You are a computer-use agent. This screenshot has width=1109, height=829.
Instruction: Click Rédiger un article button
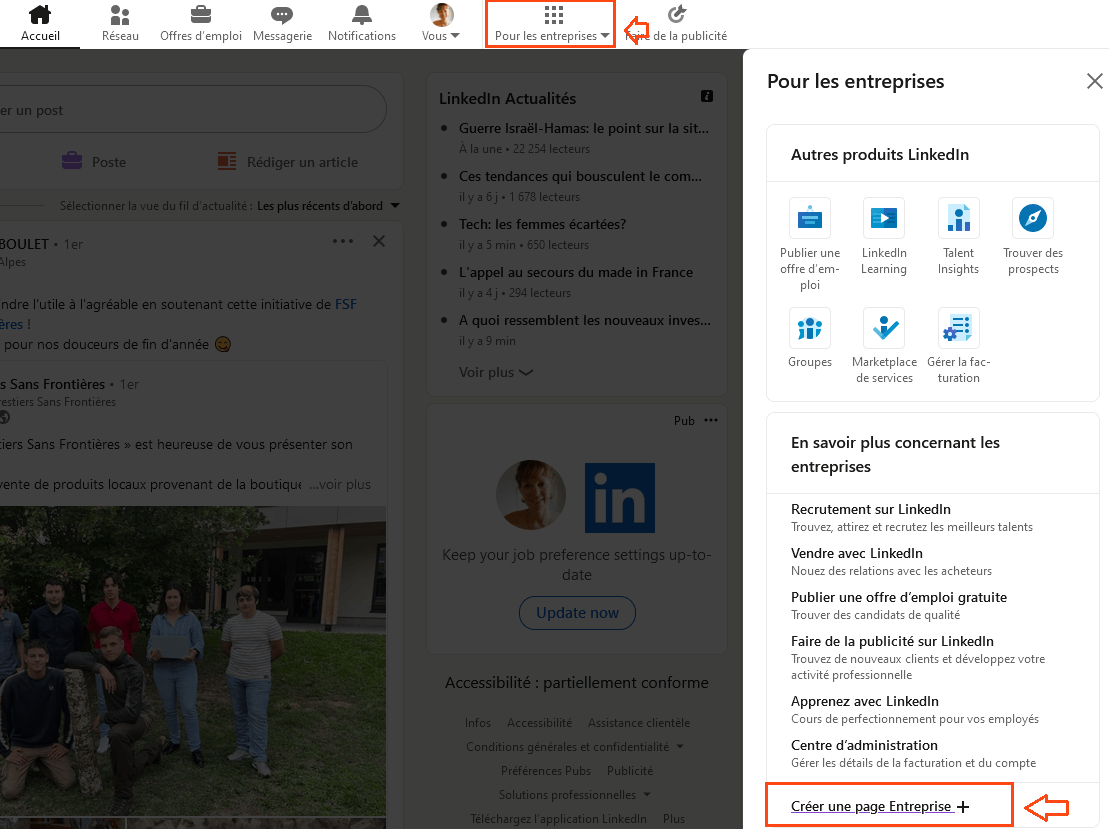288,162
